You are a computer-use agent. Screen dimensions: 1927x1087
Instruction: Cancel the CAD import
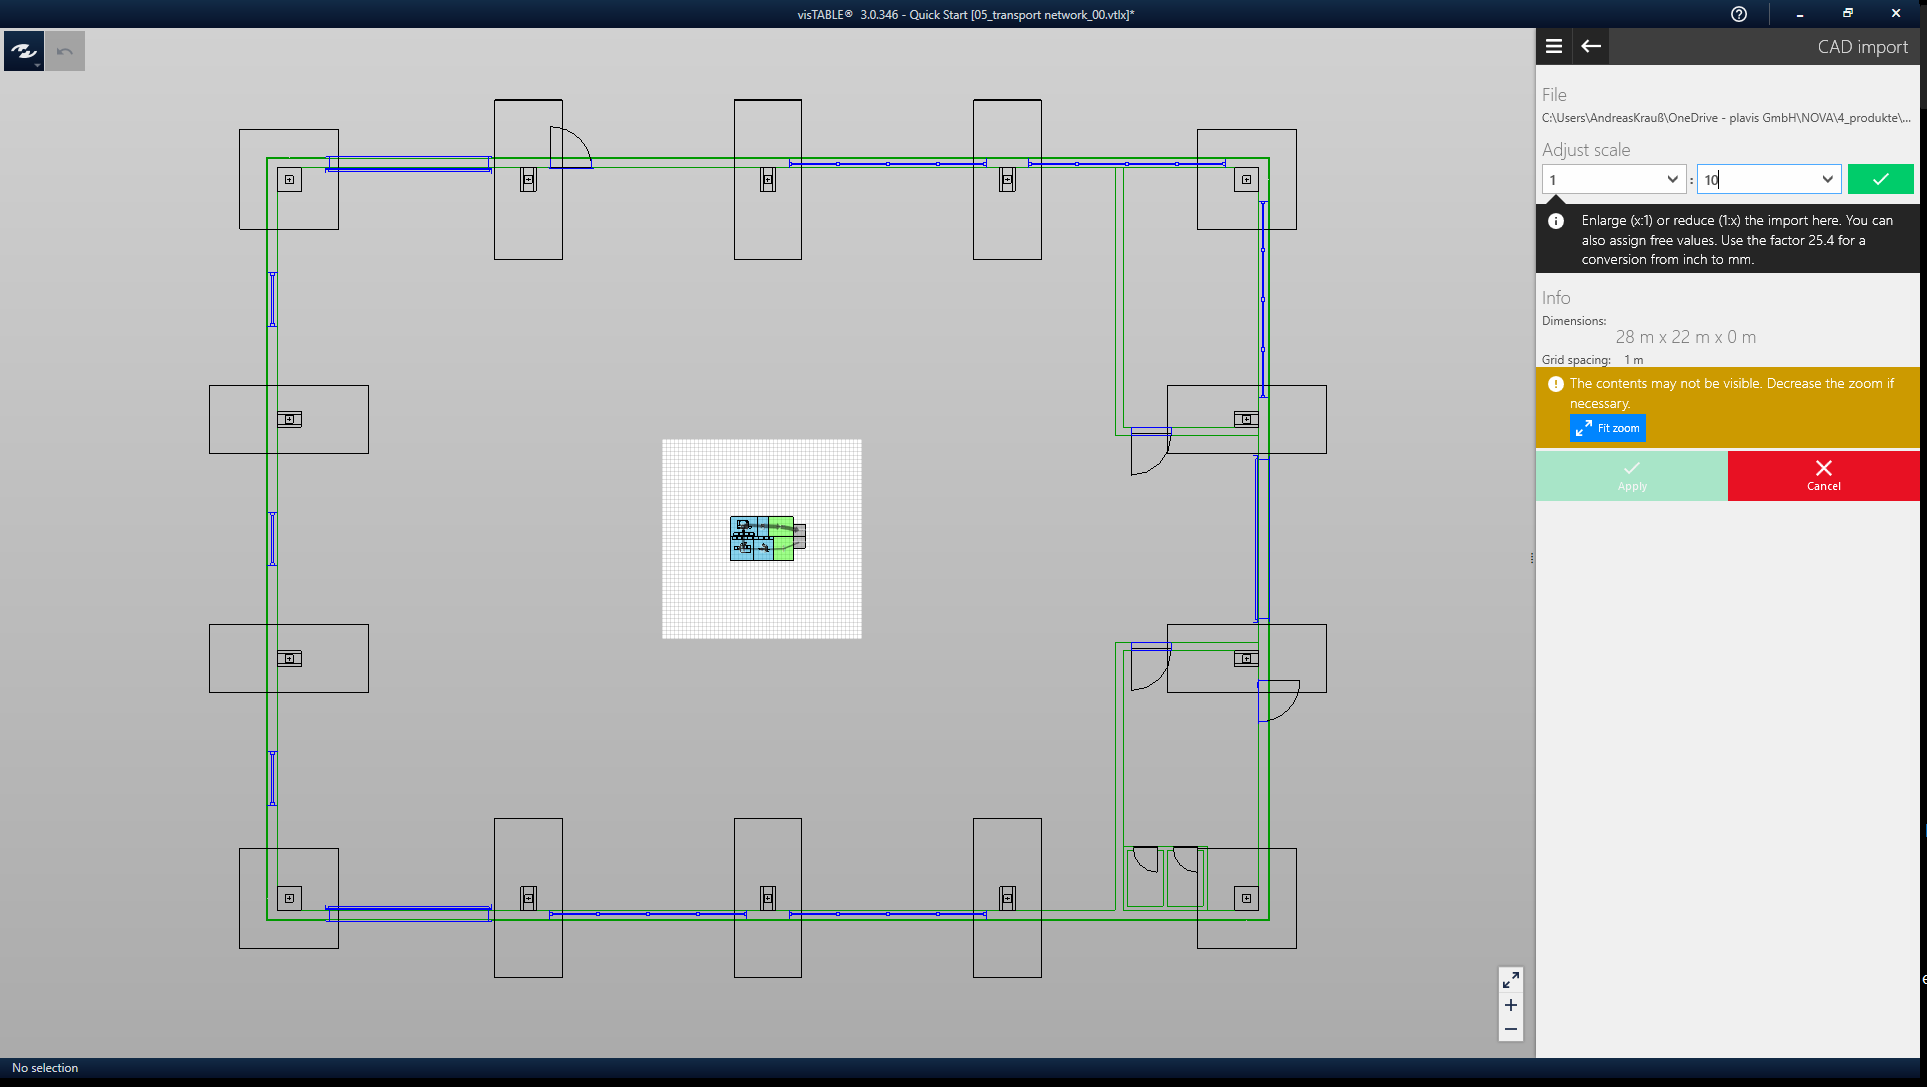(x=1822, y=475)
